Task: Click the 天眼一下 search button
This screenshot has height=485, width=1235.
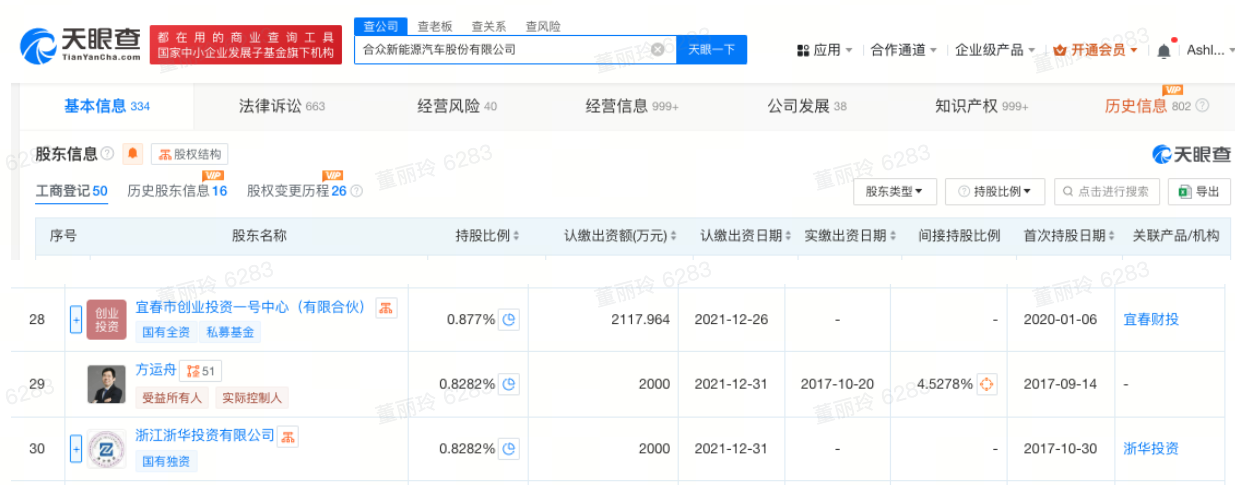Action: click(x=712, y=49)
